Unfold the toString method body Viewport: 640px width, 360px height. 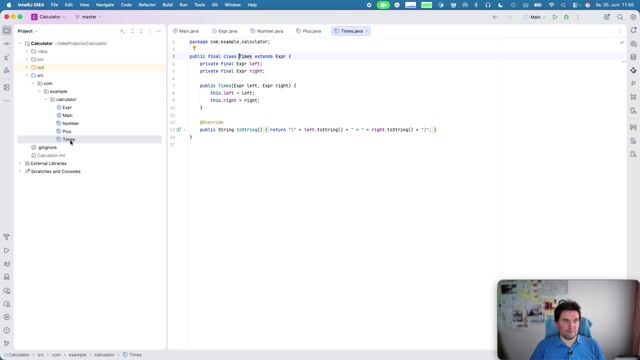click(184, 130)
